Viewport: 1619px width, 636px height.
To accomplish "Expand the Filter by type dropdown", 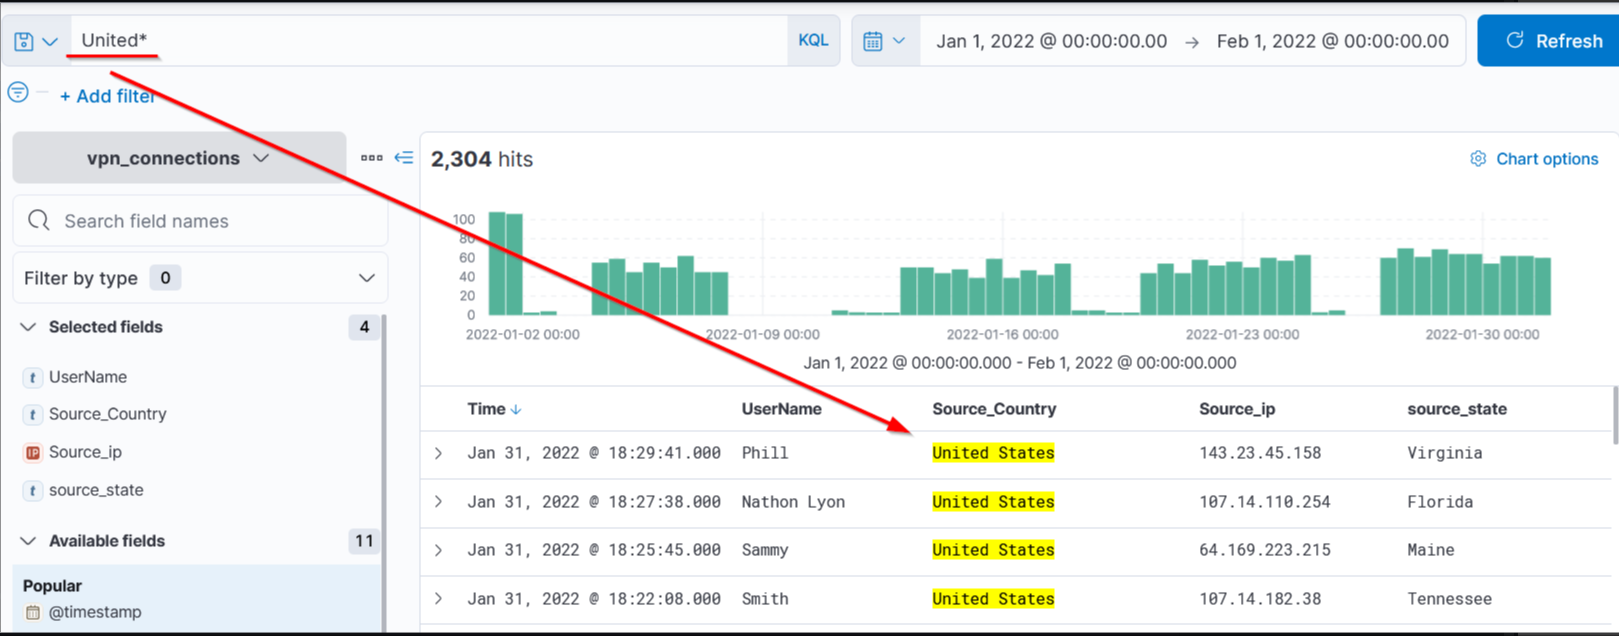I will (200, 278).
